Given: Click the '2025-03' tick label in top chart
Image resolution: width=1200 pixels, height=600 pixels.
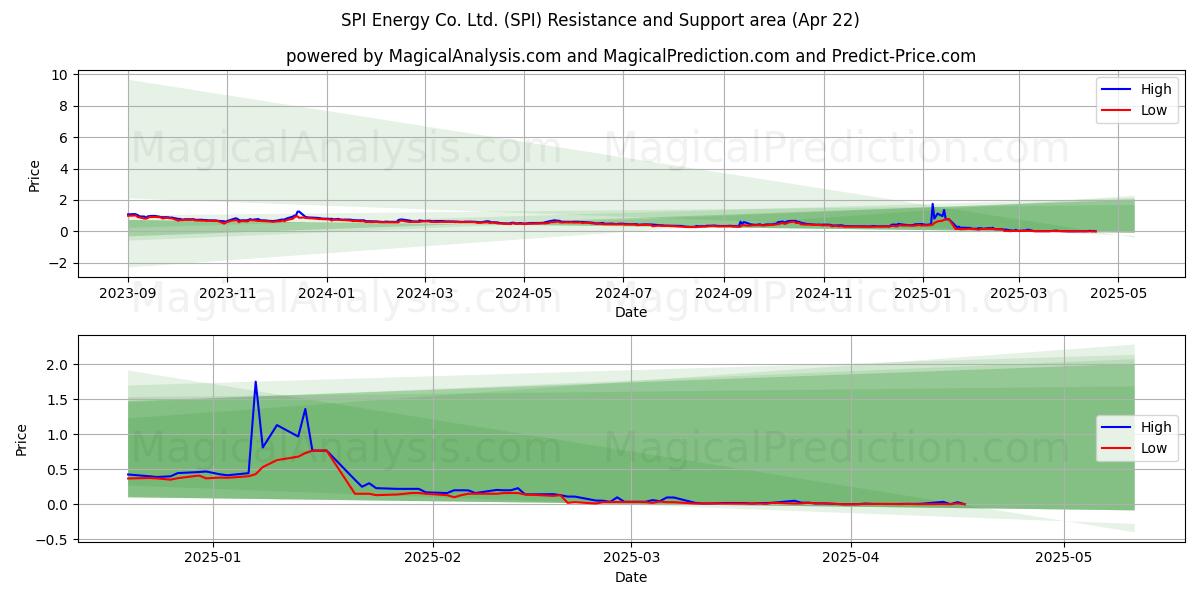Looking at the screenshot, I should tap(1019, 294).
